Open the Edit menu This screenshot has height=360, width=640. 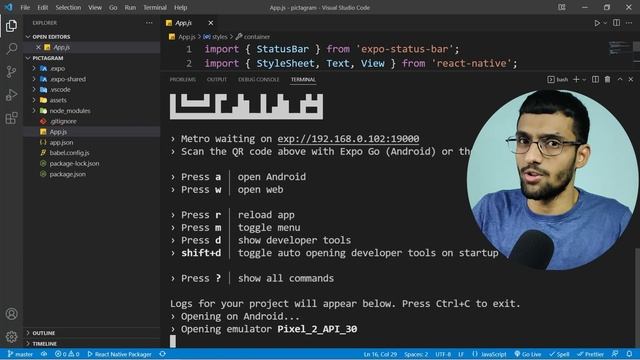42,7
